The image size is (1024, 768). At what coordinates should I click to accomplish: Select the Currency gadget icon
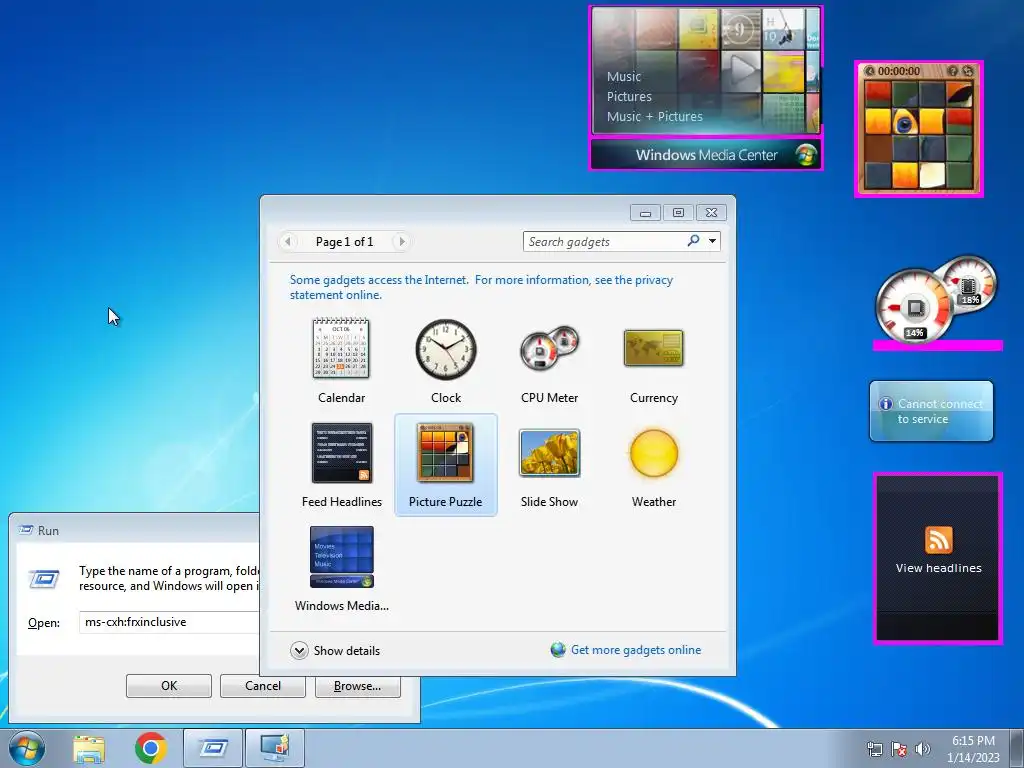(654, 348)
